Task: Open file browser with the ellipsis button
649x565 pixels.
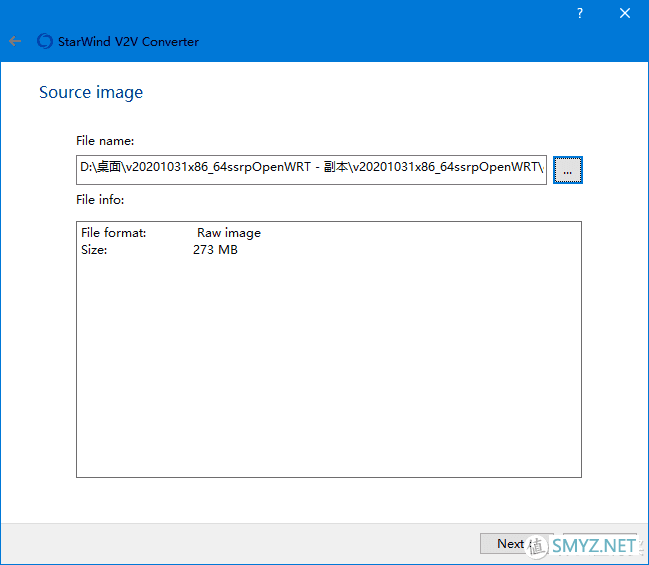Action: click(x=567, y=171)
